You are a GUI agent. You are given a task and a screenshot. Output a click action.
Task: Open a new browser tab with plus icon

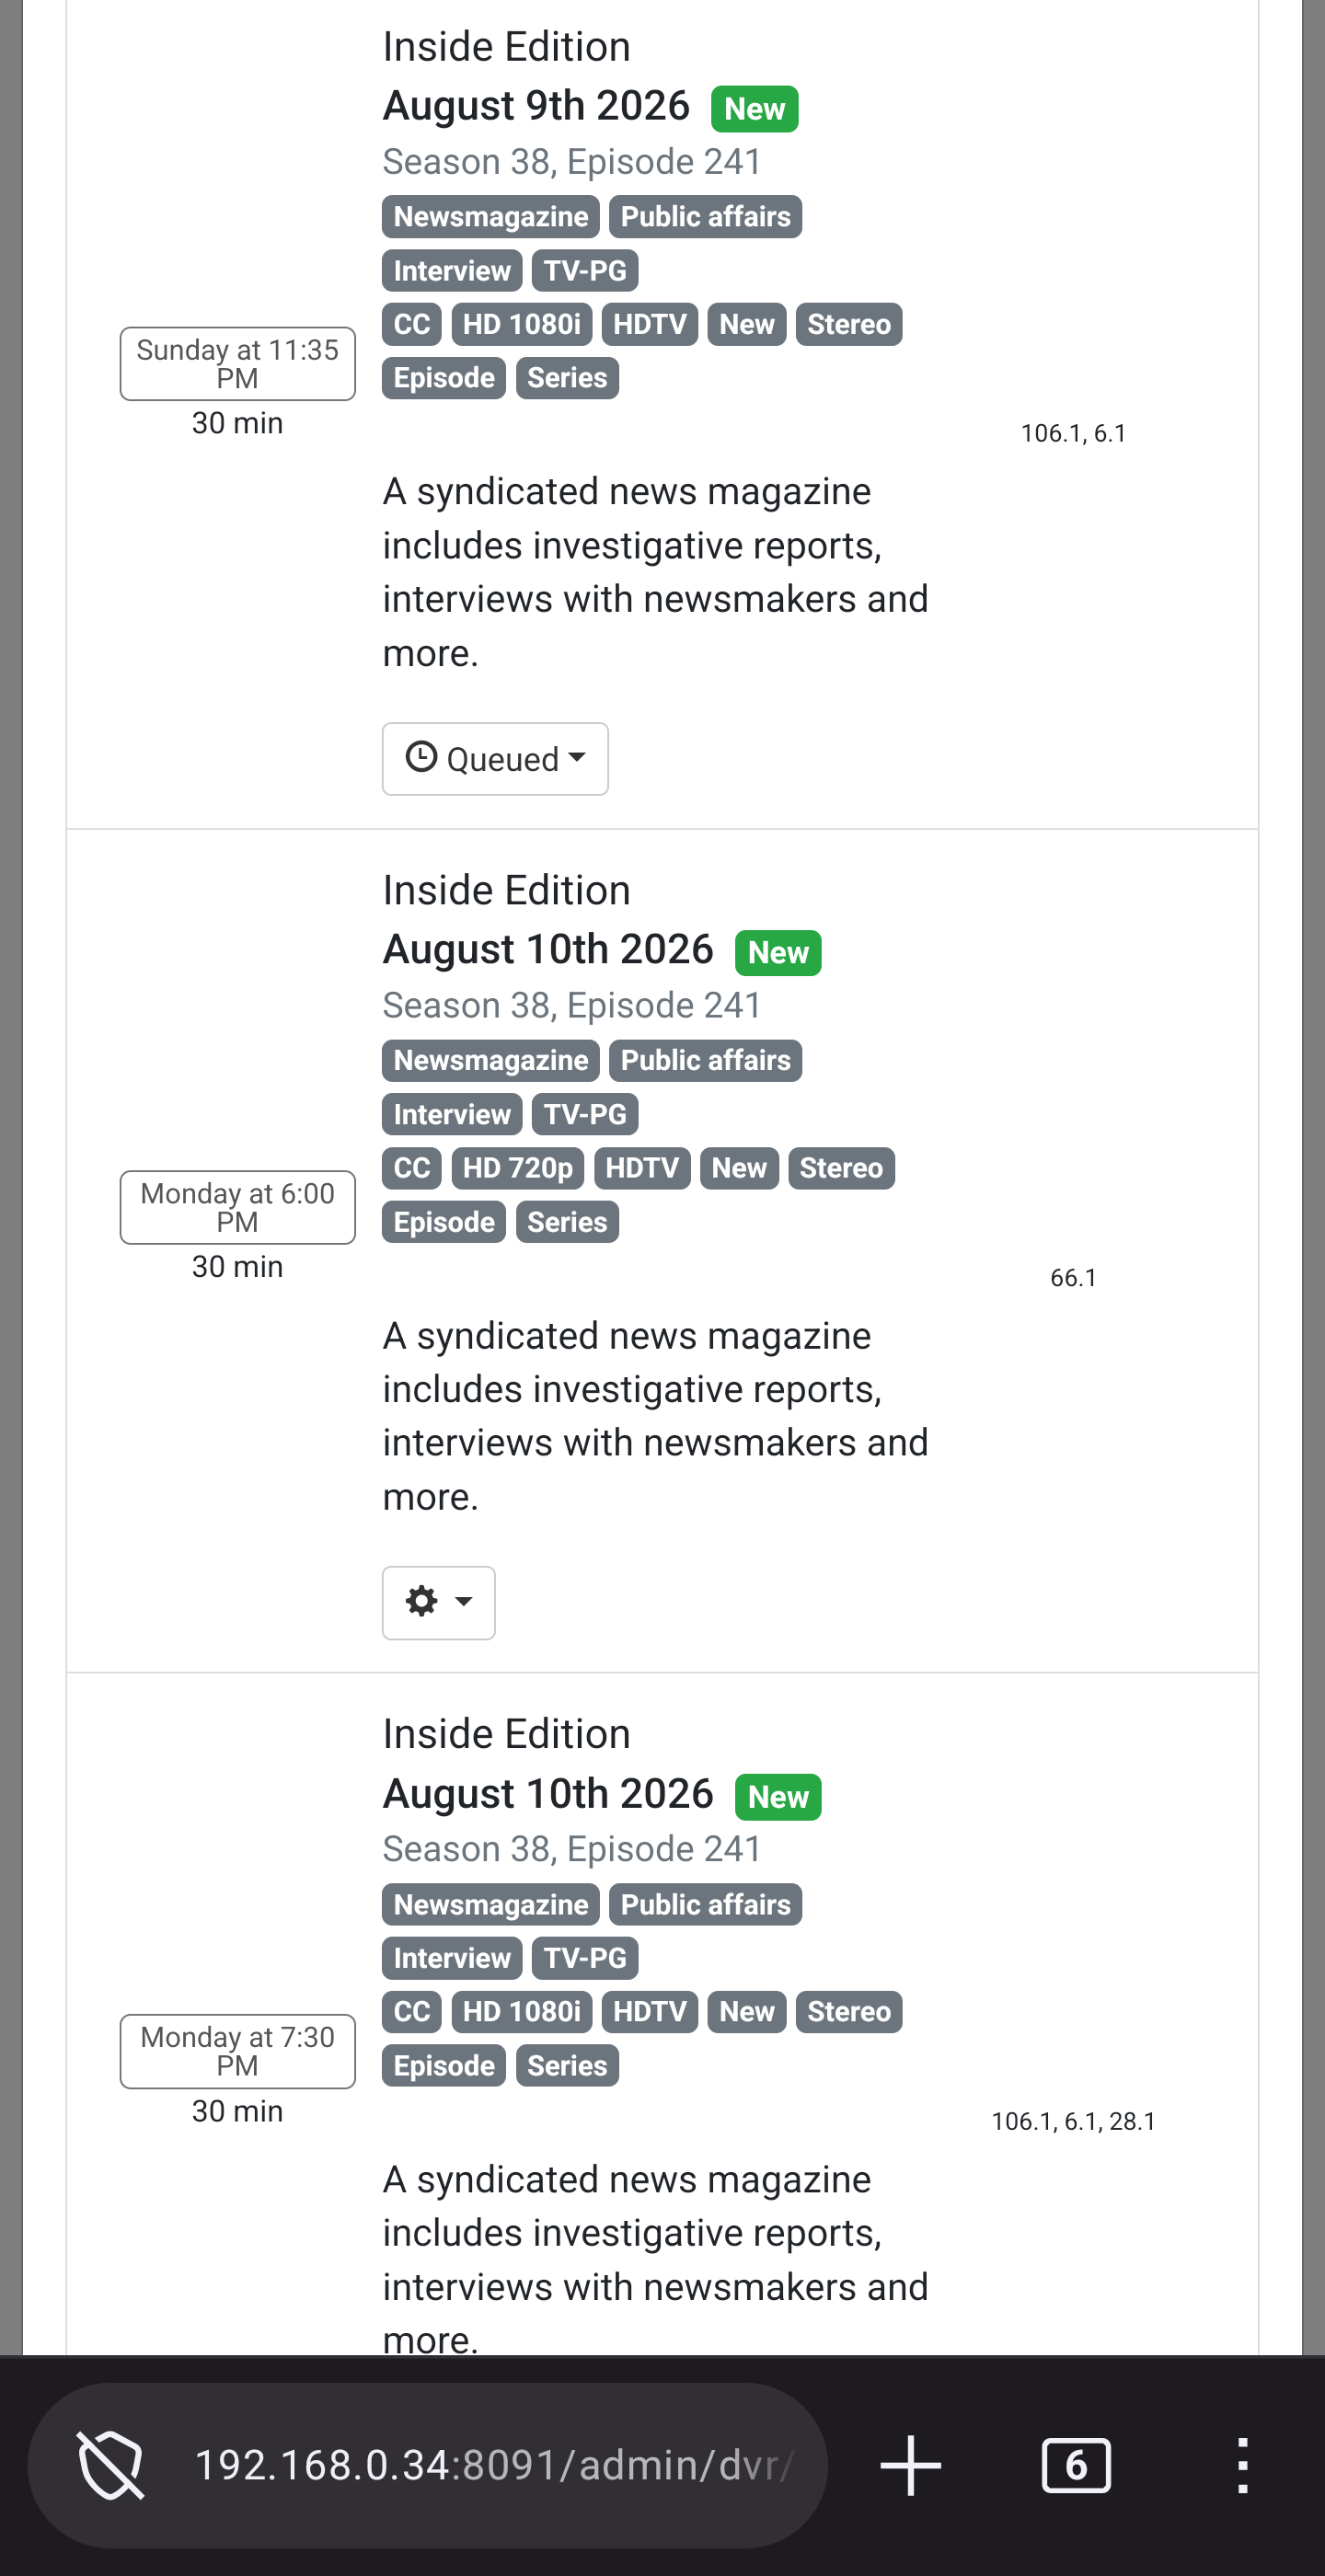(909, 2465)
